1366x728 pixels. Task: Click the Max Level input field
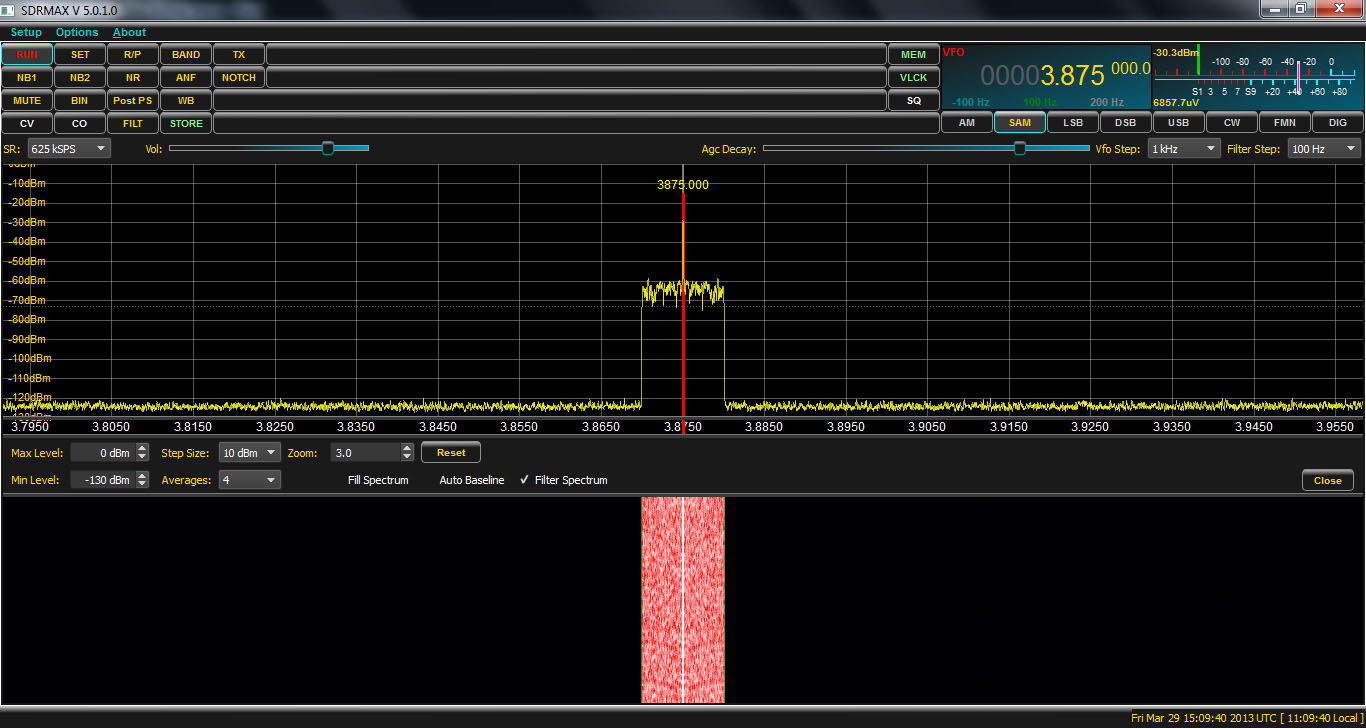105,452
